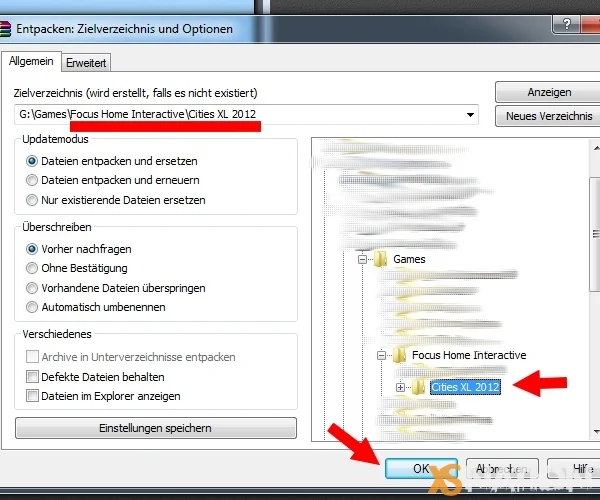Select 'Focus Home Interactive' tree label
This screenshot has width=600, height=500.
coord(469,355)
